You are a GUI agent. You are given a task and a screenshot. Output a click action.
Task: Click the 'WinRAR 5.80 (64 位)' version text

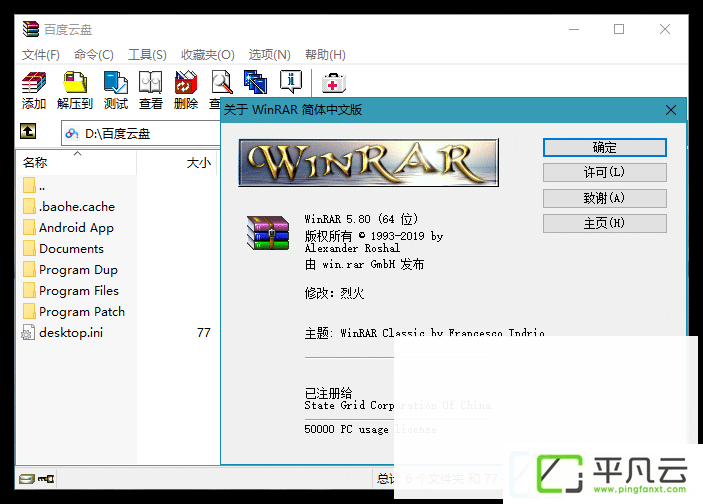pyautogui.click(x=361, y=219)
